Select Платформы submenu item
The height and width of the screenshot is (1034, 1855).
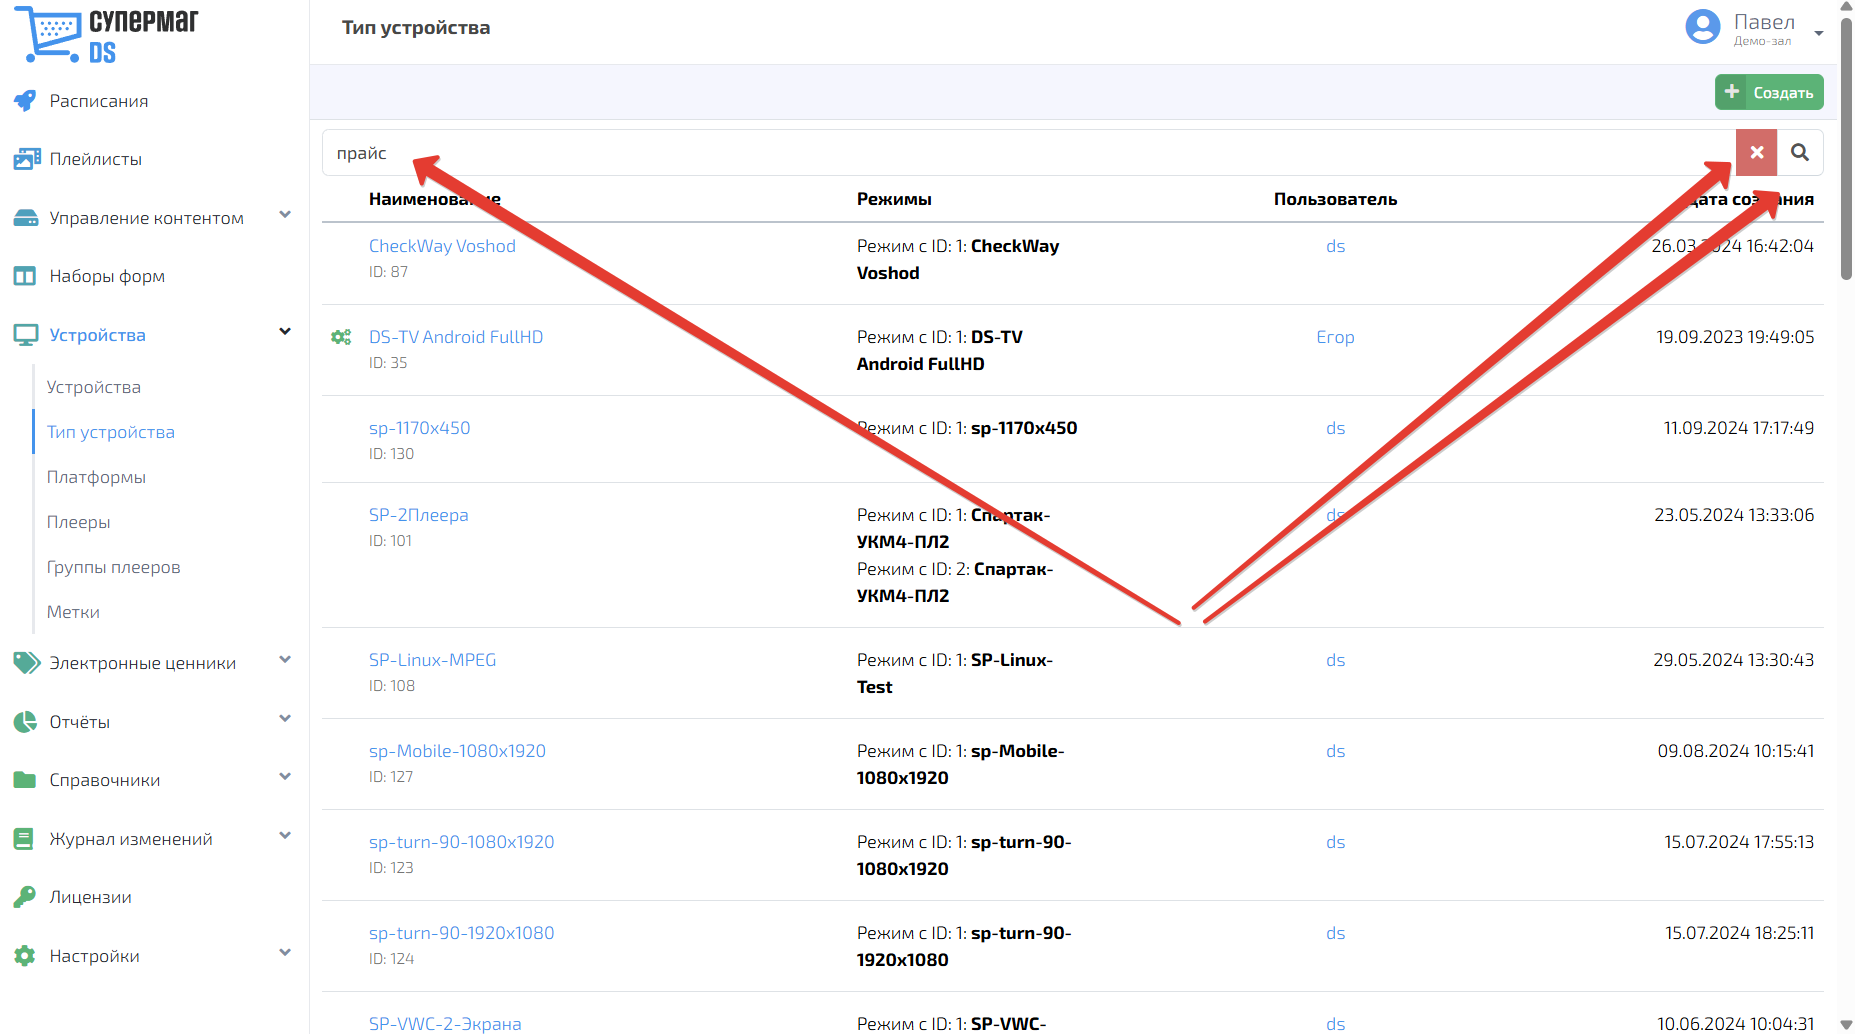[96, 477]
